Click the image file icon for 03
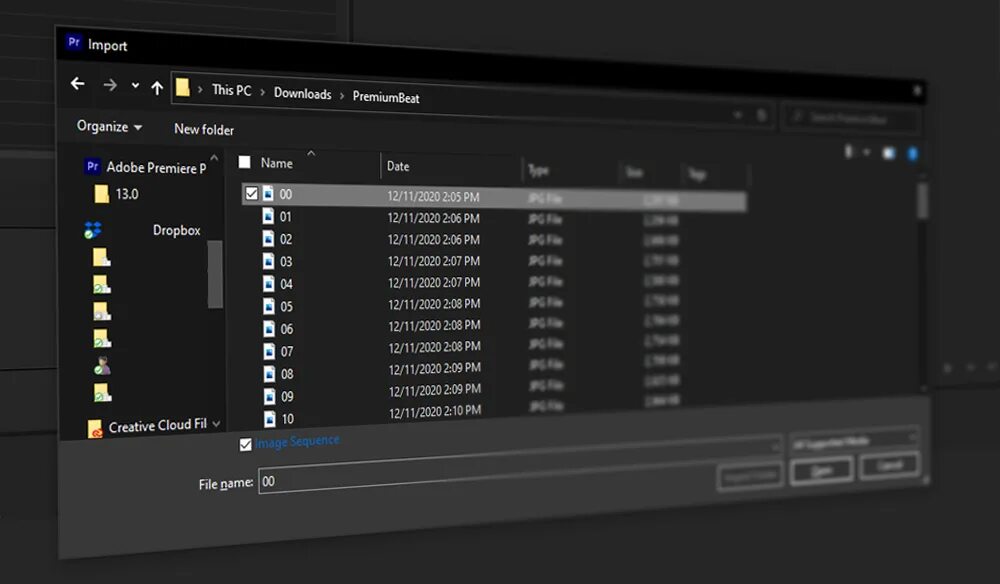Viewport: 1000px width, 584px height. click(269, 261)
